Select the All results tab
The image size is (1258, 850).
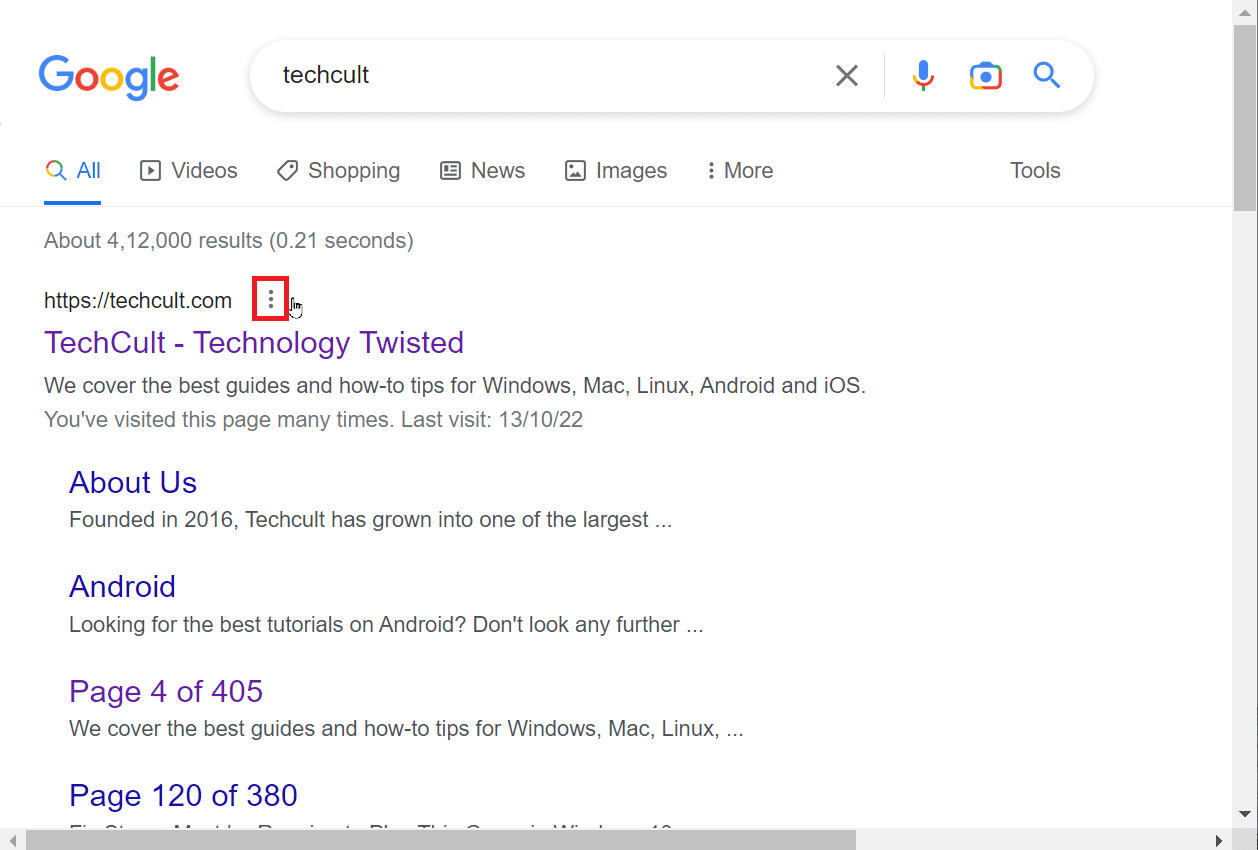[x=73, y=171]
